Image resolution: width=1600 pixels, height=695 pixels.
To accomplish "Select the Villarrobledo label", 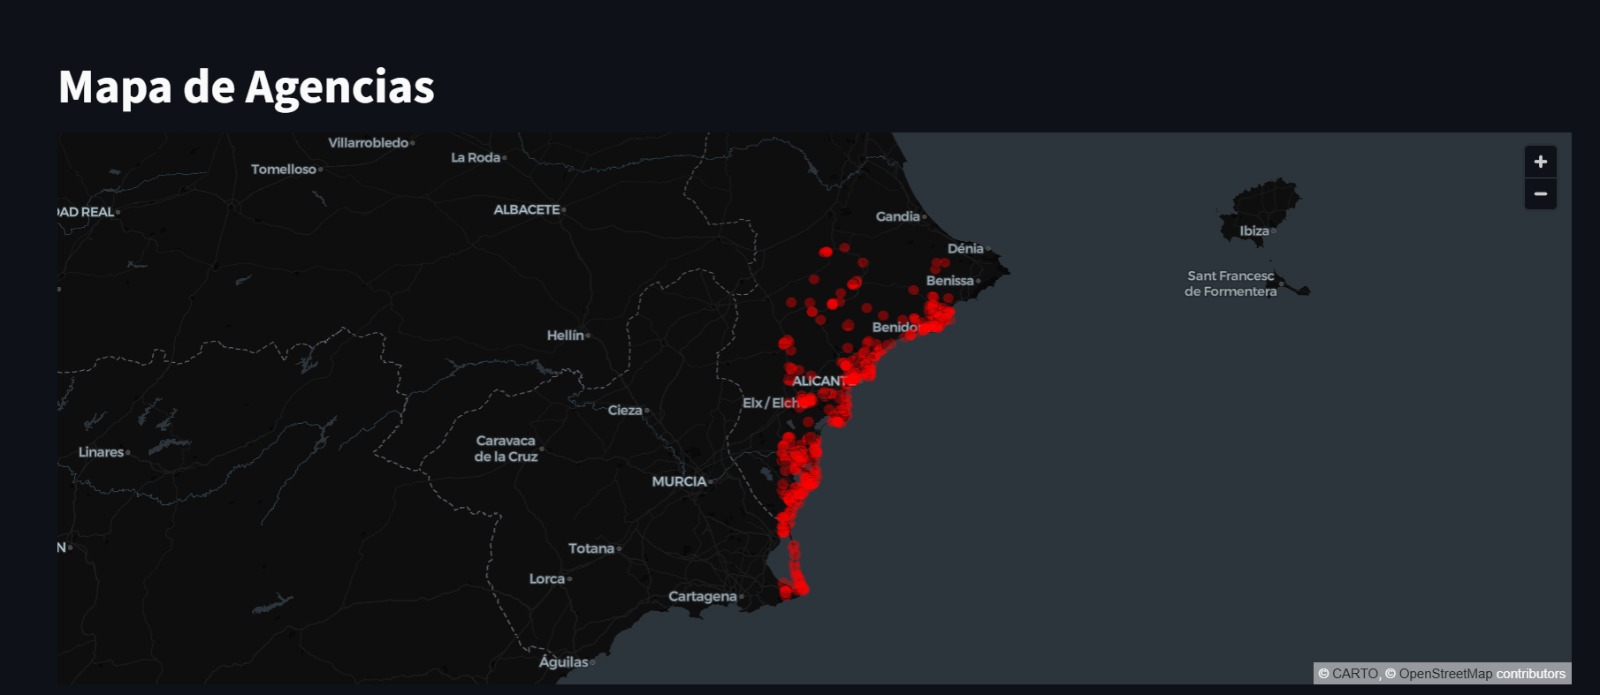I will [368, 143].
